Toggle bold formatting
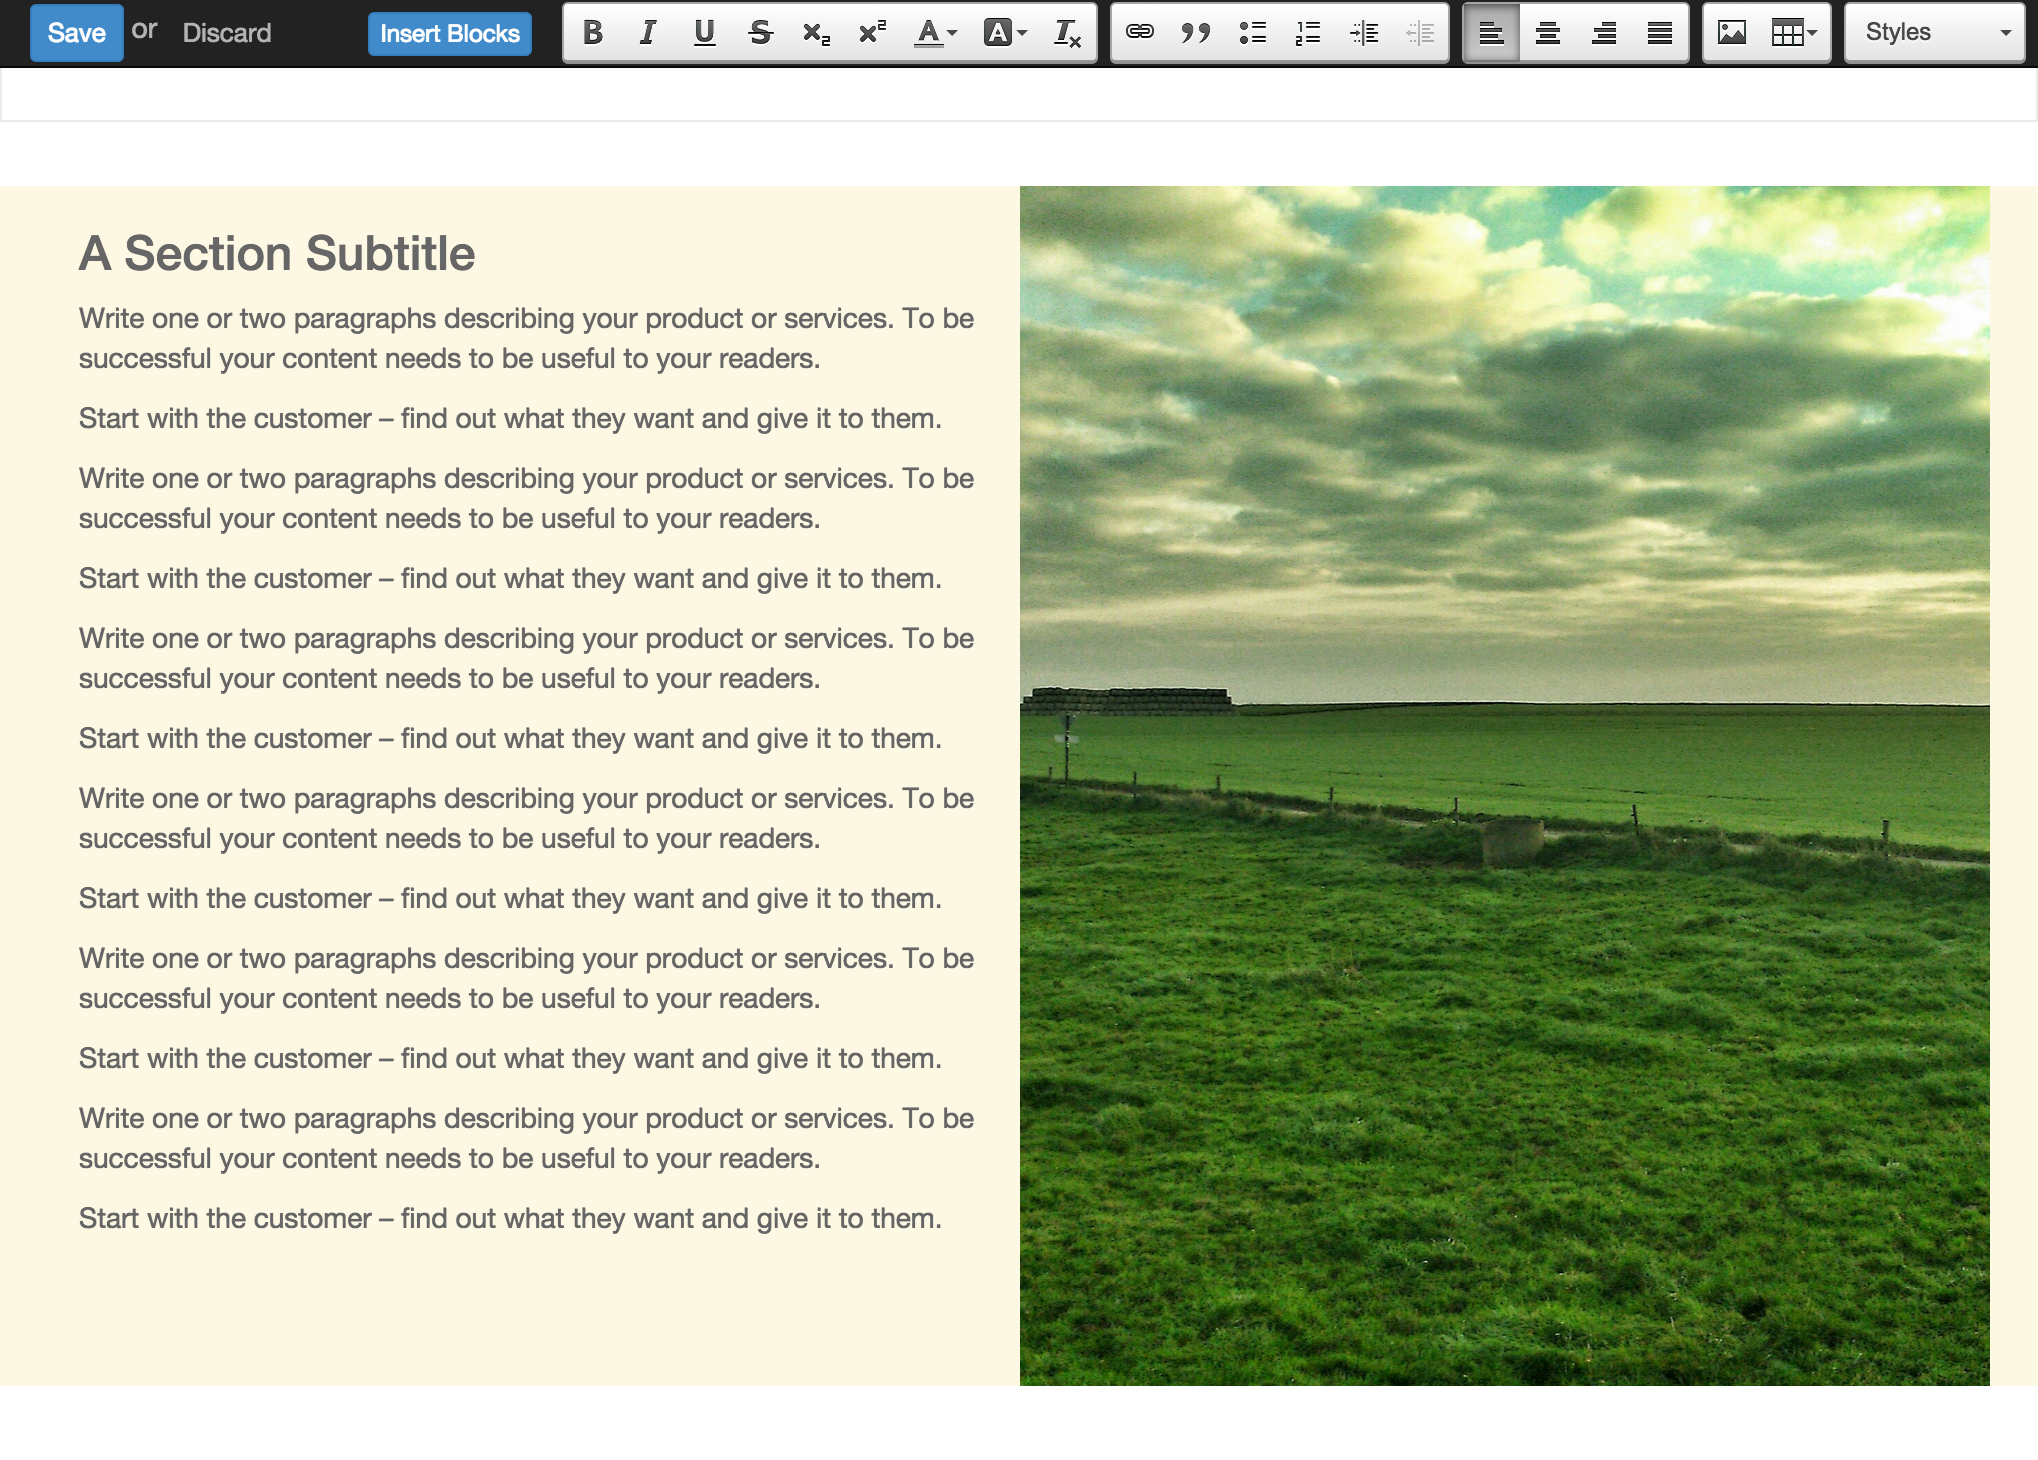Screen dimensions: 2038x1460 592,33
